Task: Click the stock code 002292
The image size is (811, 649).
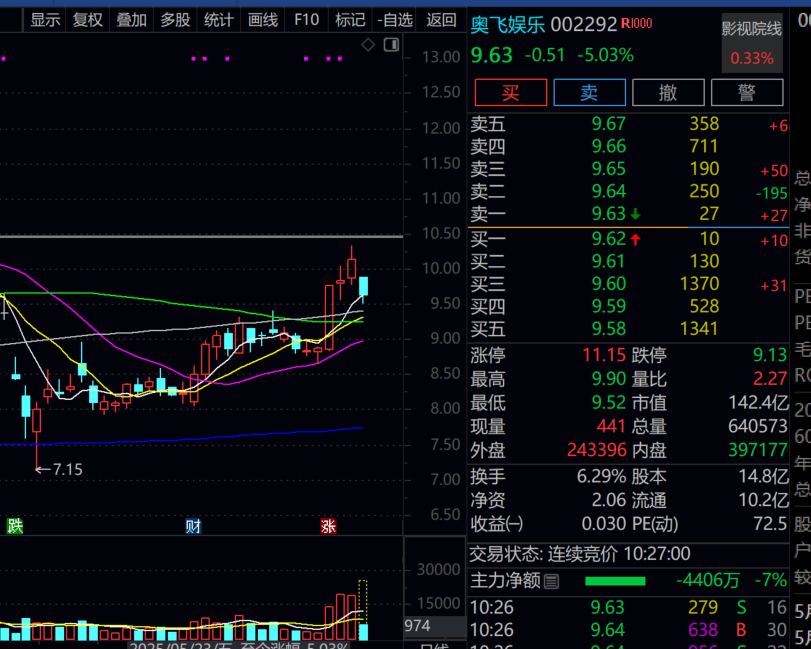Action: click(x=583, y=24)
